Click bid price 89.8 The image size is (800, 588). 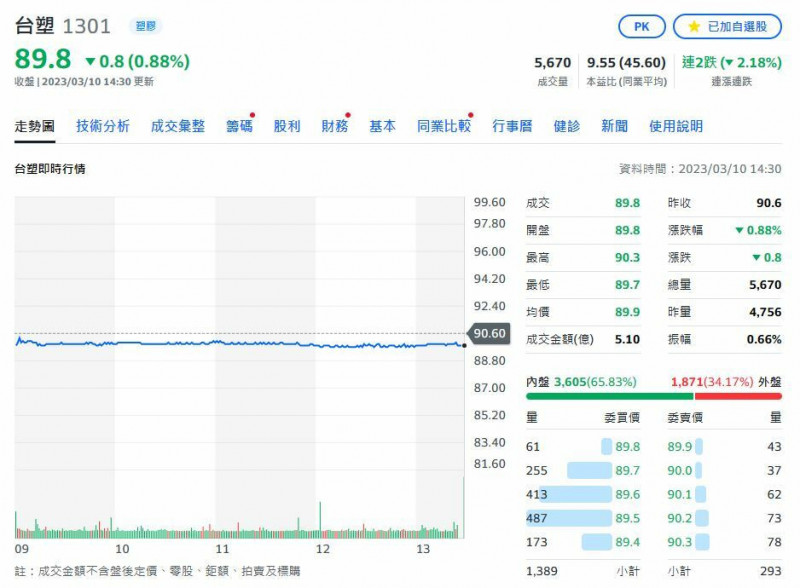point(627,447)
